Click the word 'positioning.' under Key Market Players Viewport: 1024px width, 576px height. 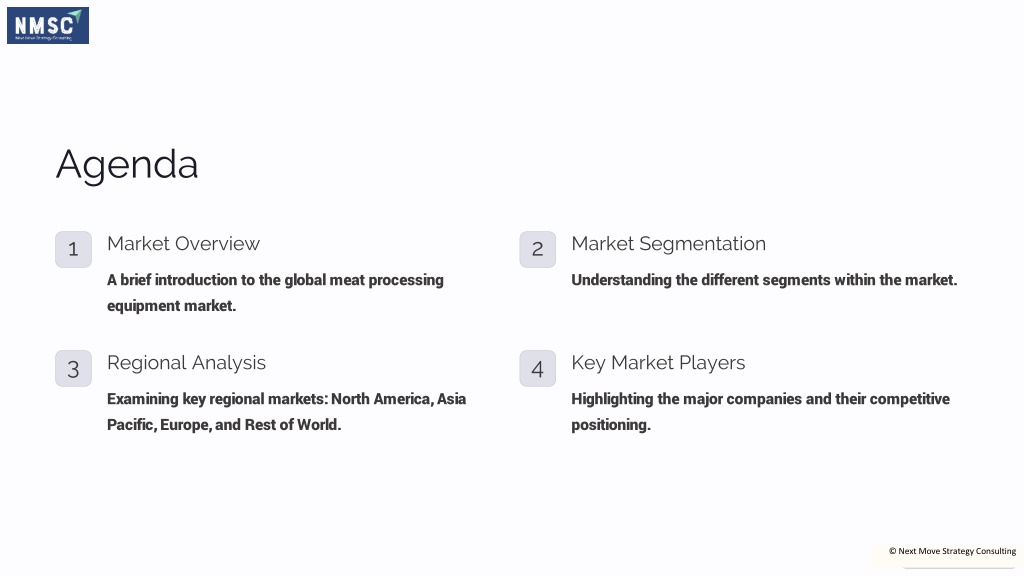tap(611, 425)
